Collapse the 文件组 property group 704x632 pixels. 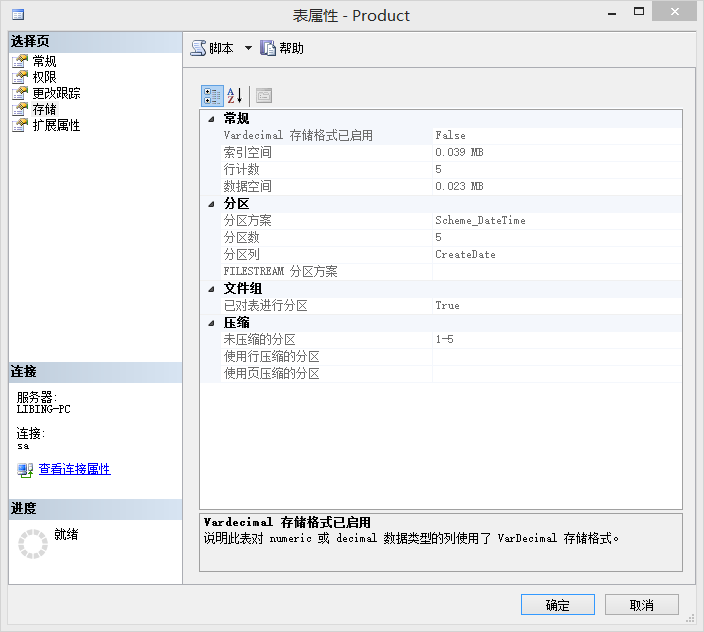pos(211,290)
